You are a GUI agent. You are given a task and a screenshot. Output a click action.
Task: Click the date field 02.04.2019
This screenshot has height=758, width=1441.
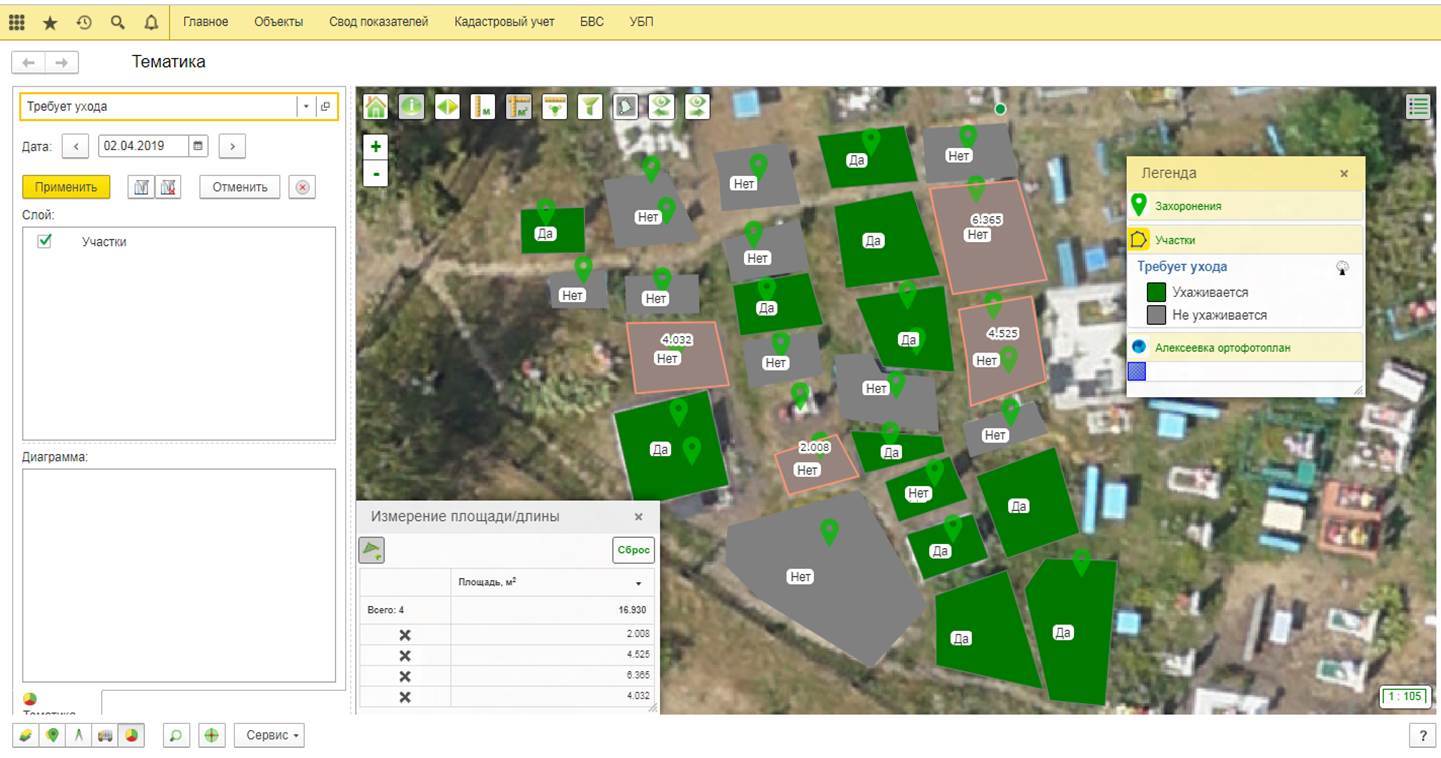coord(144,146)
